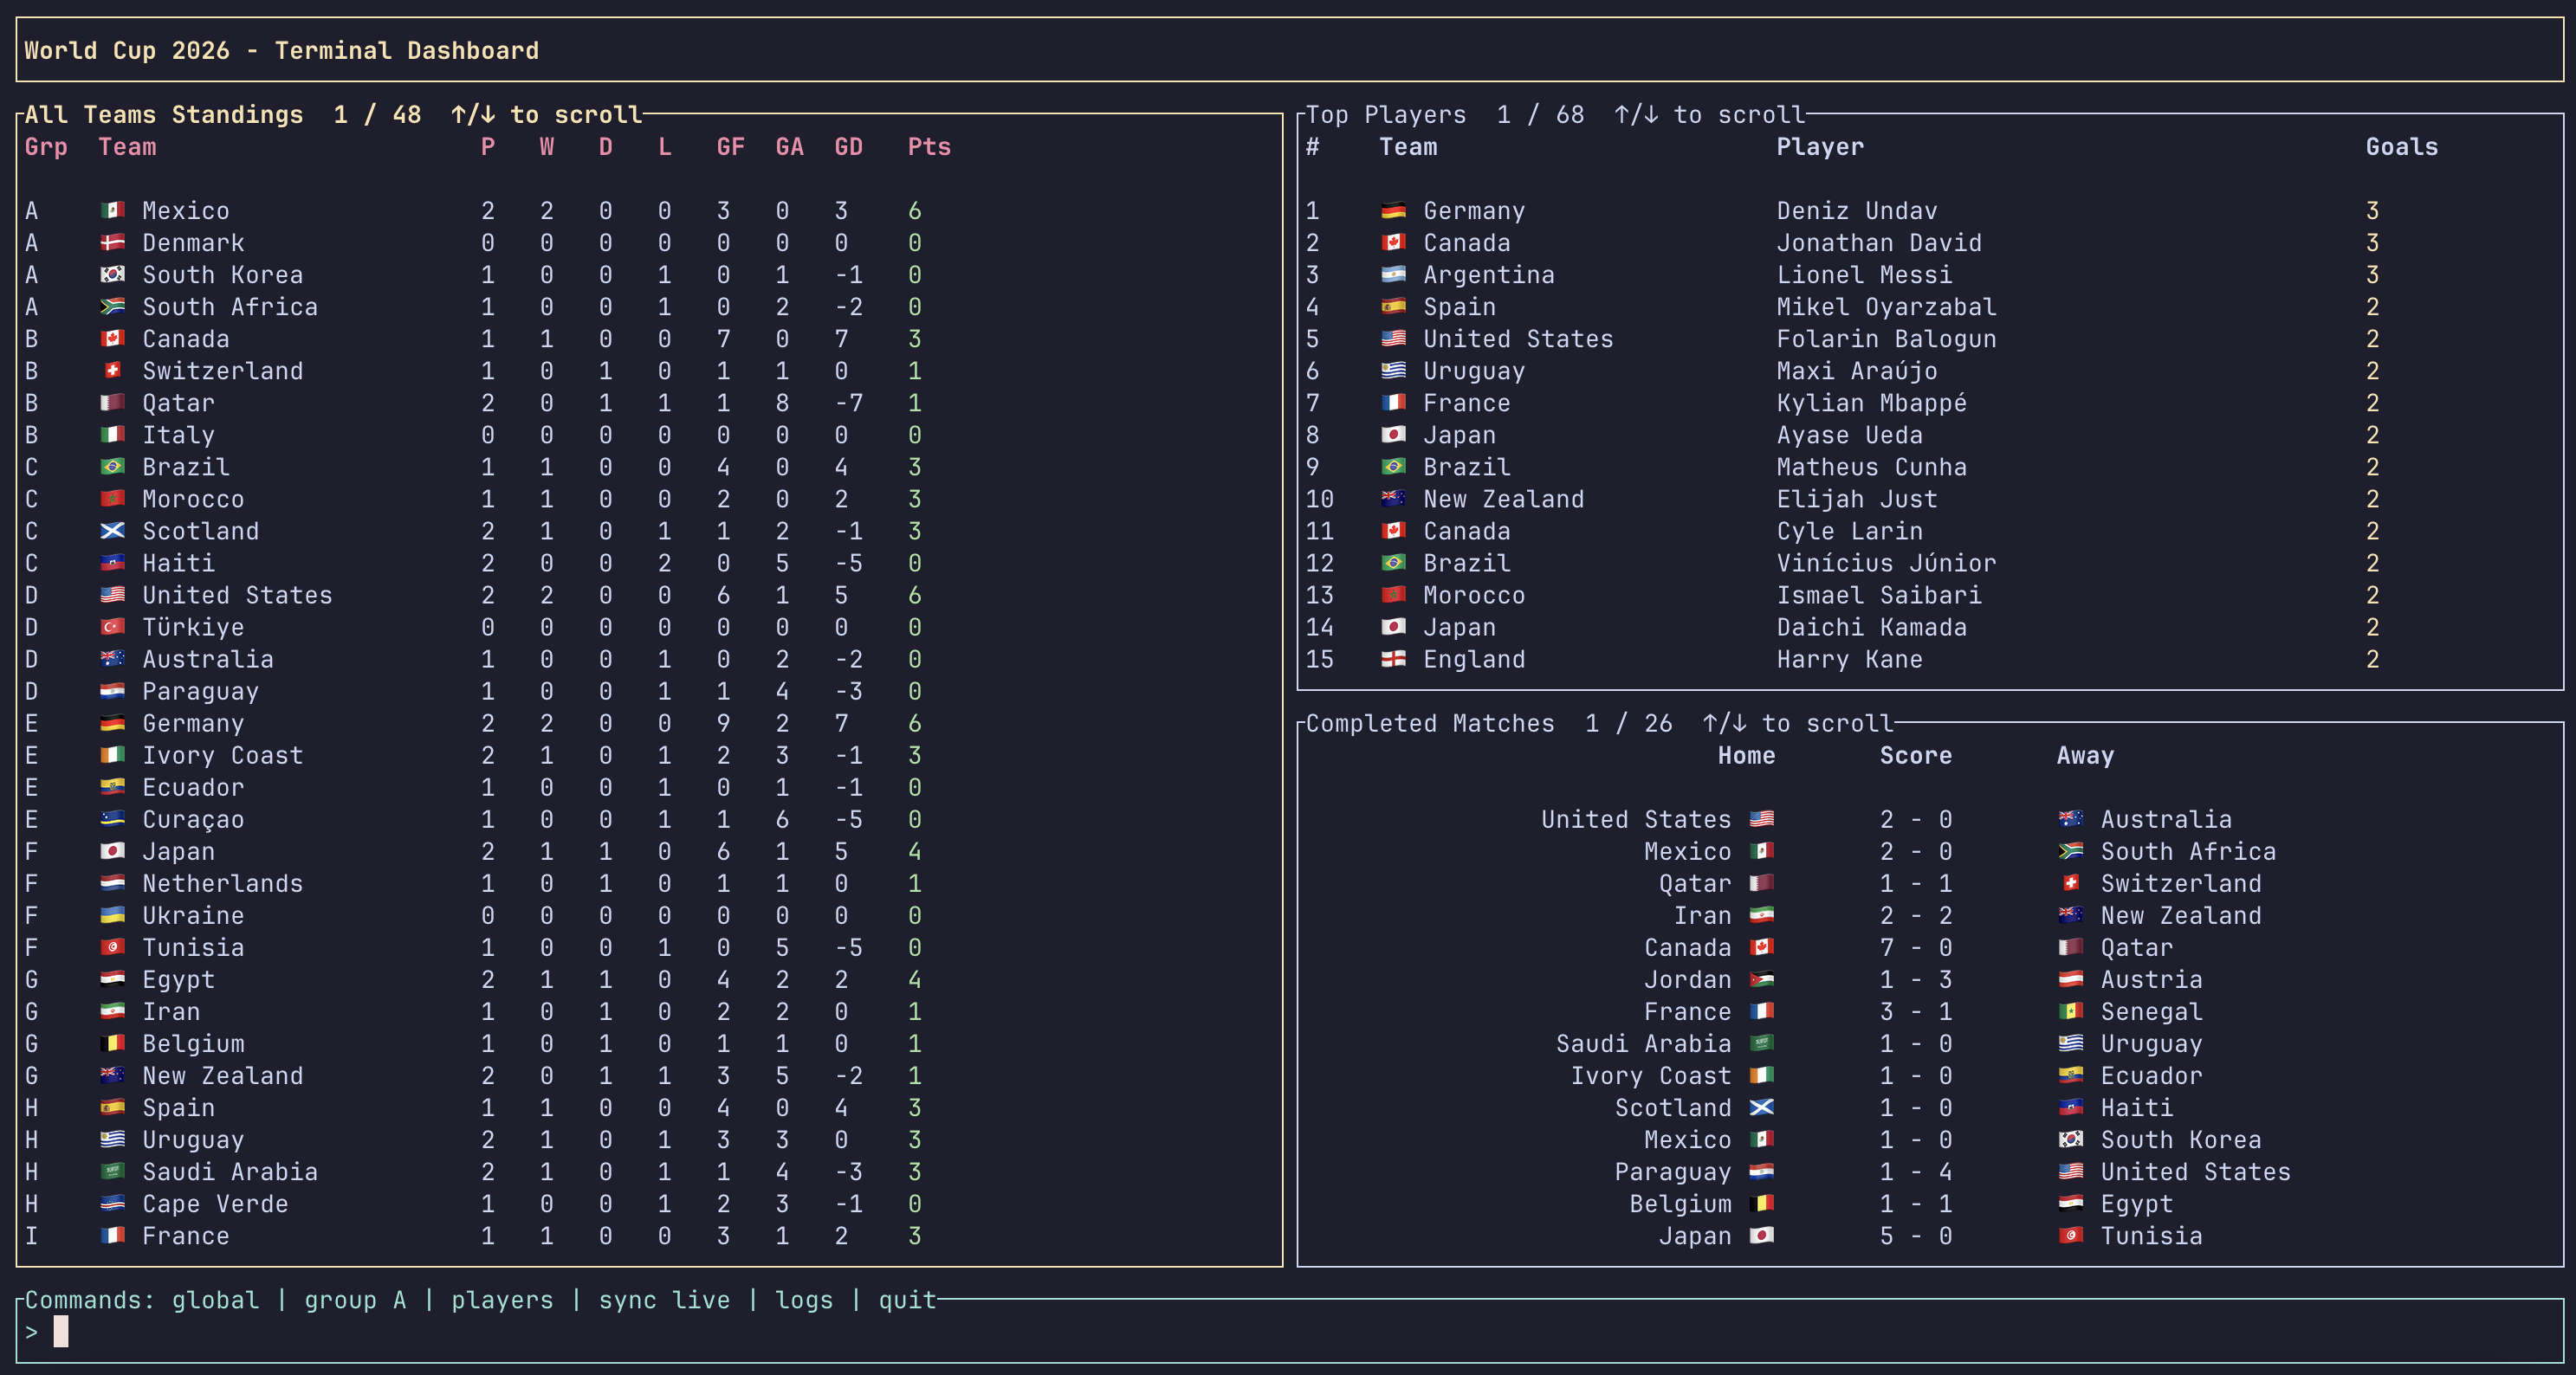Click the Curaçao flag in the standings
Viewport: 2576px width, 1375px height.
[113, 818]
